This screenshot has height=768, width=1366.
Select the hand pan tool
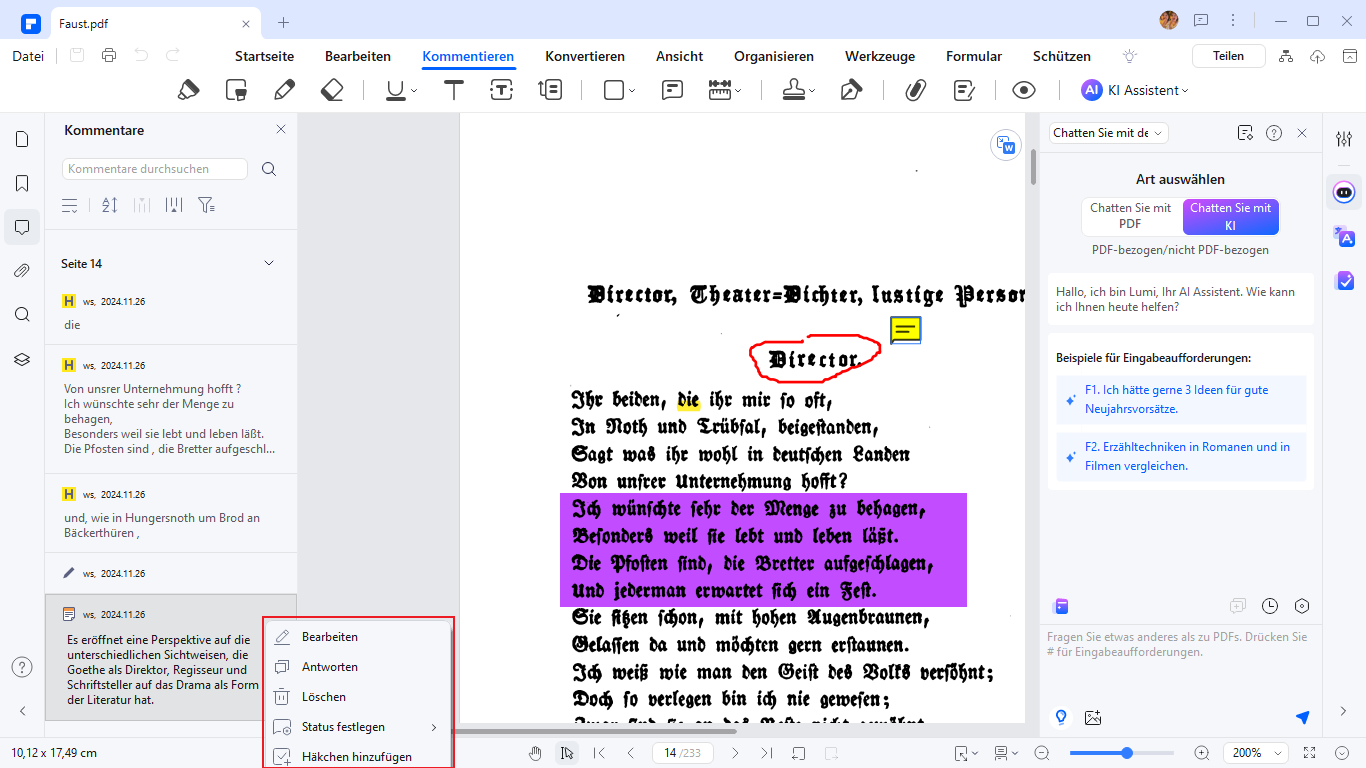tap(536, 753)
